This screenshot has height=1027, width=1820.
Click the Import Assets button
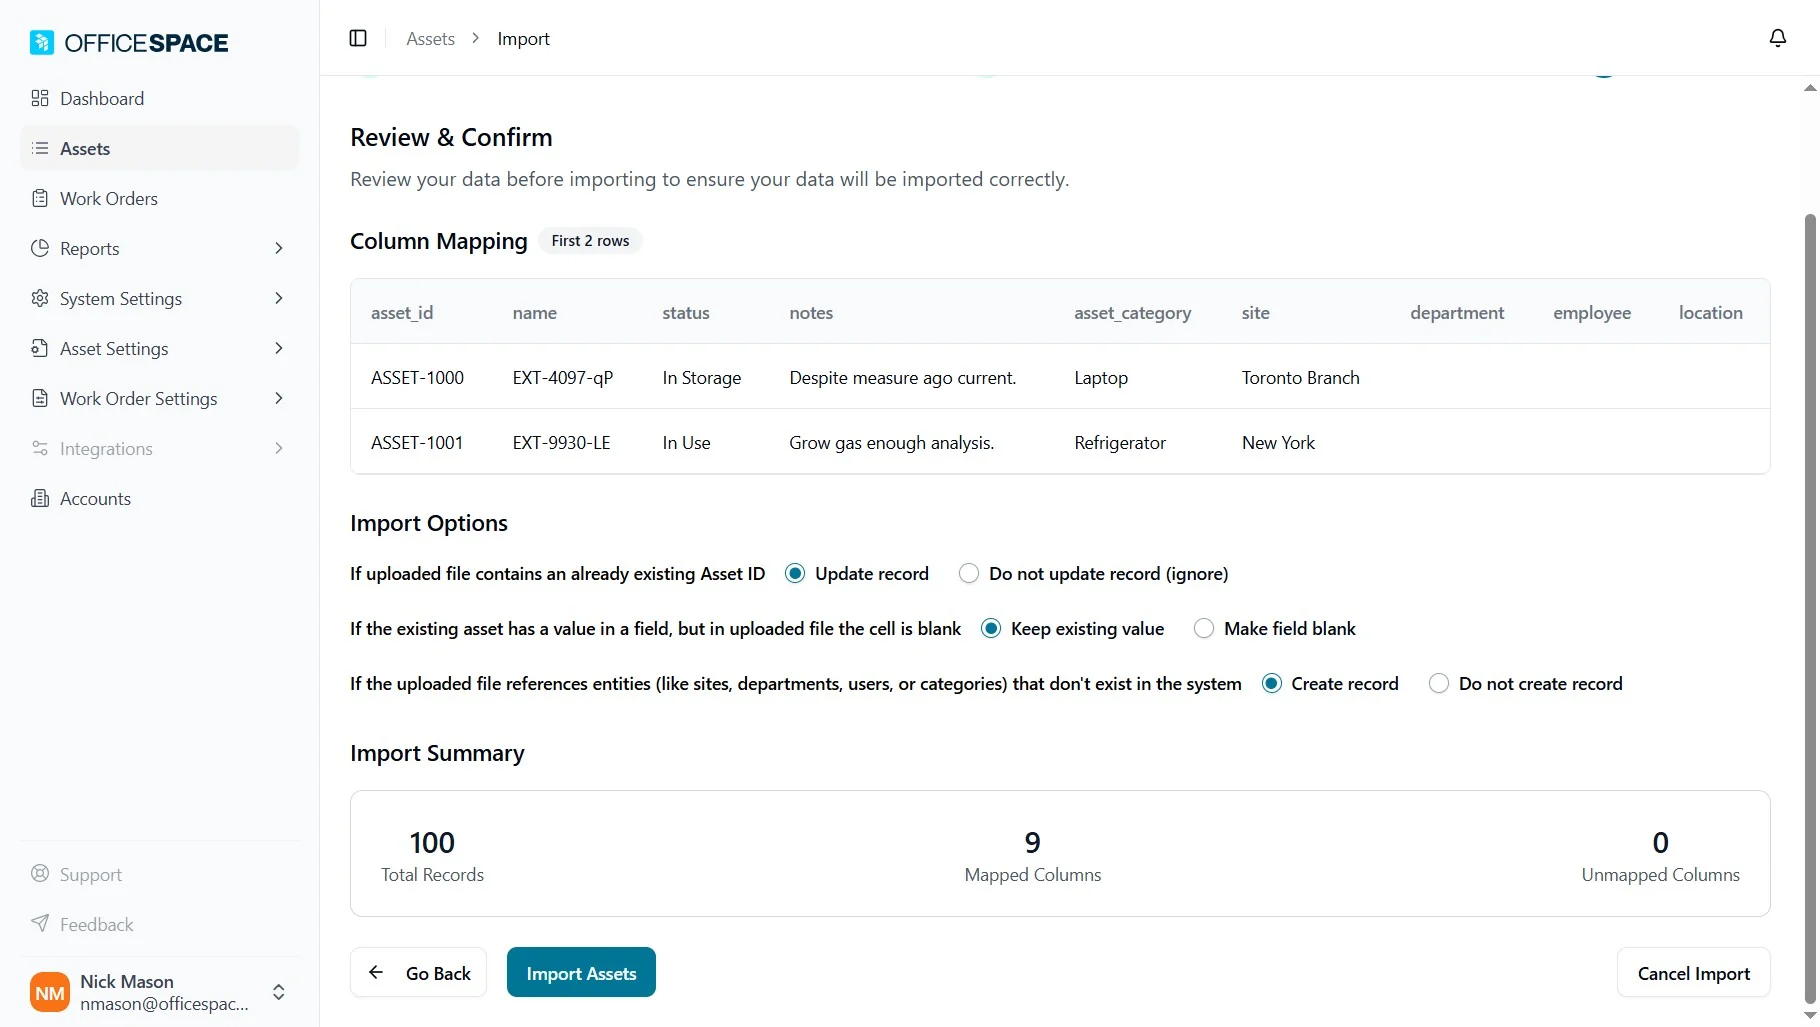[581, 972]
